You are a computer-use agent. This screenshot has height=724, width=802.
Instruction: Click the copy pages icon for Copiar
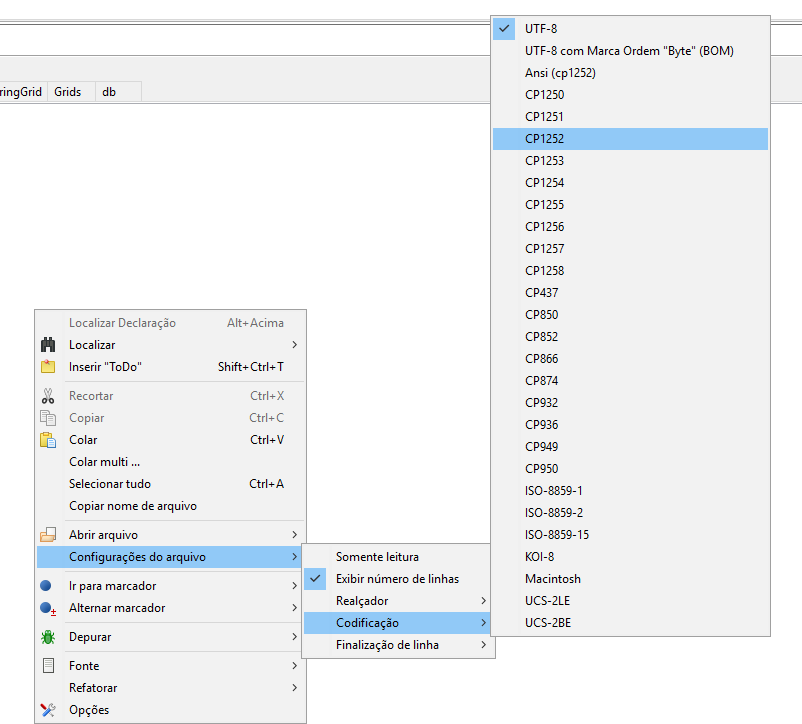[48, 418]
